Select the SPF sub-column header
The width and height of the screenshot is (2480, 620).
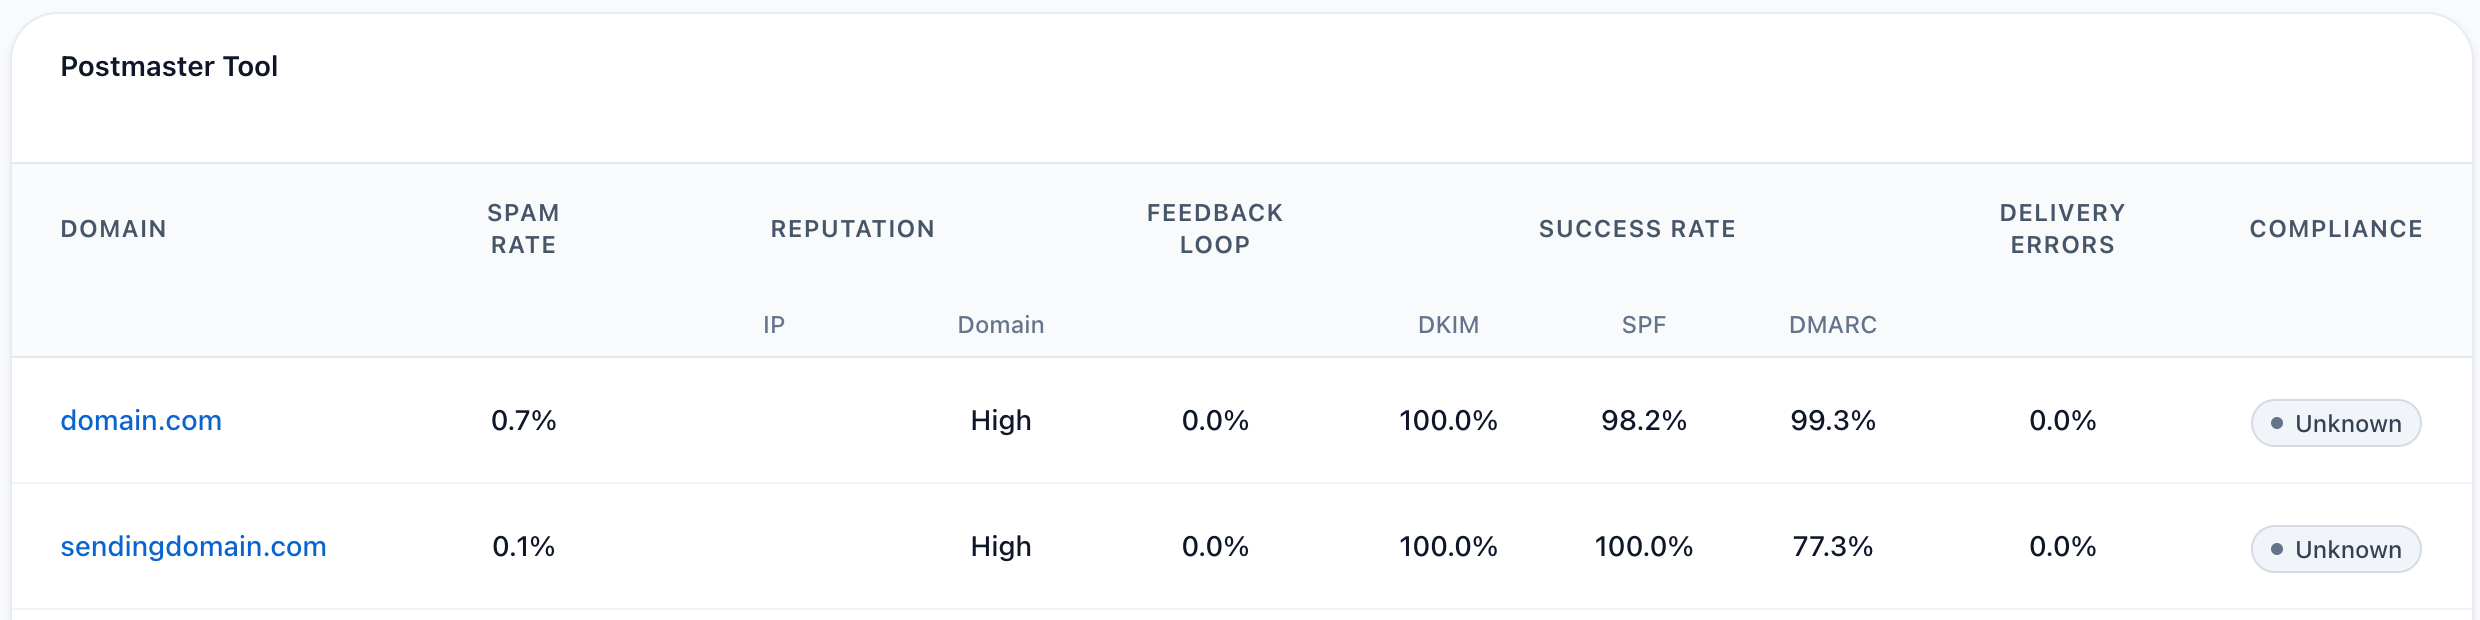(x=1643, y=324)
